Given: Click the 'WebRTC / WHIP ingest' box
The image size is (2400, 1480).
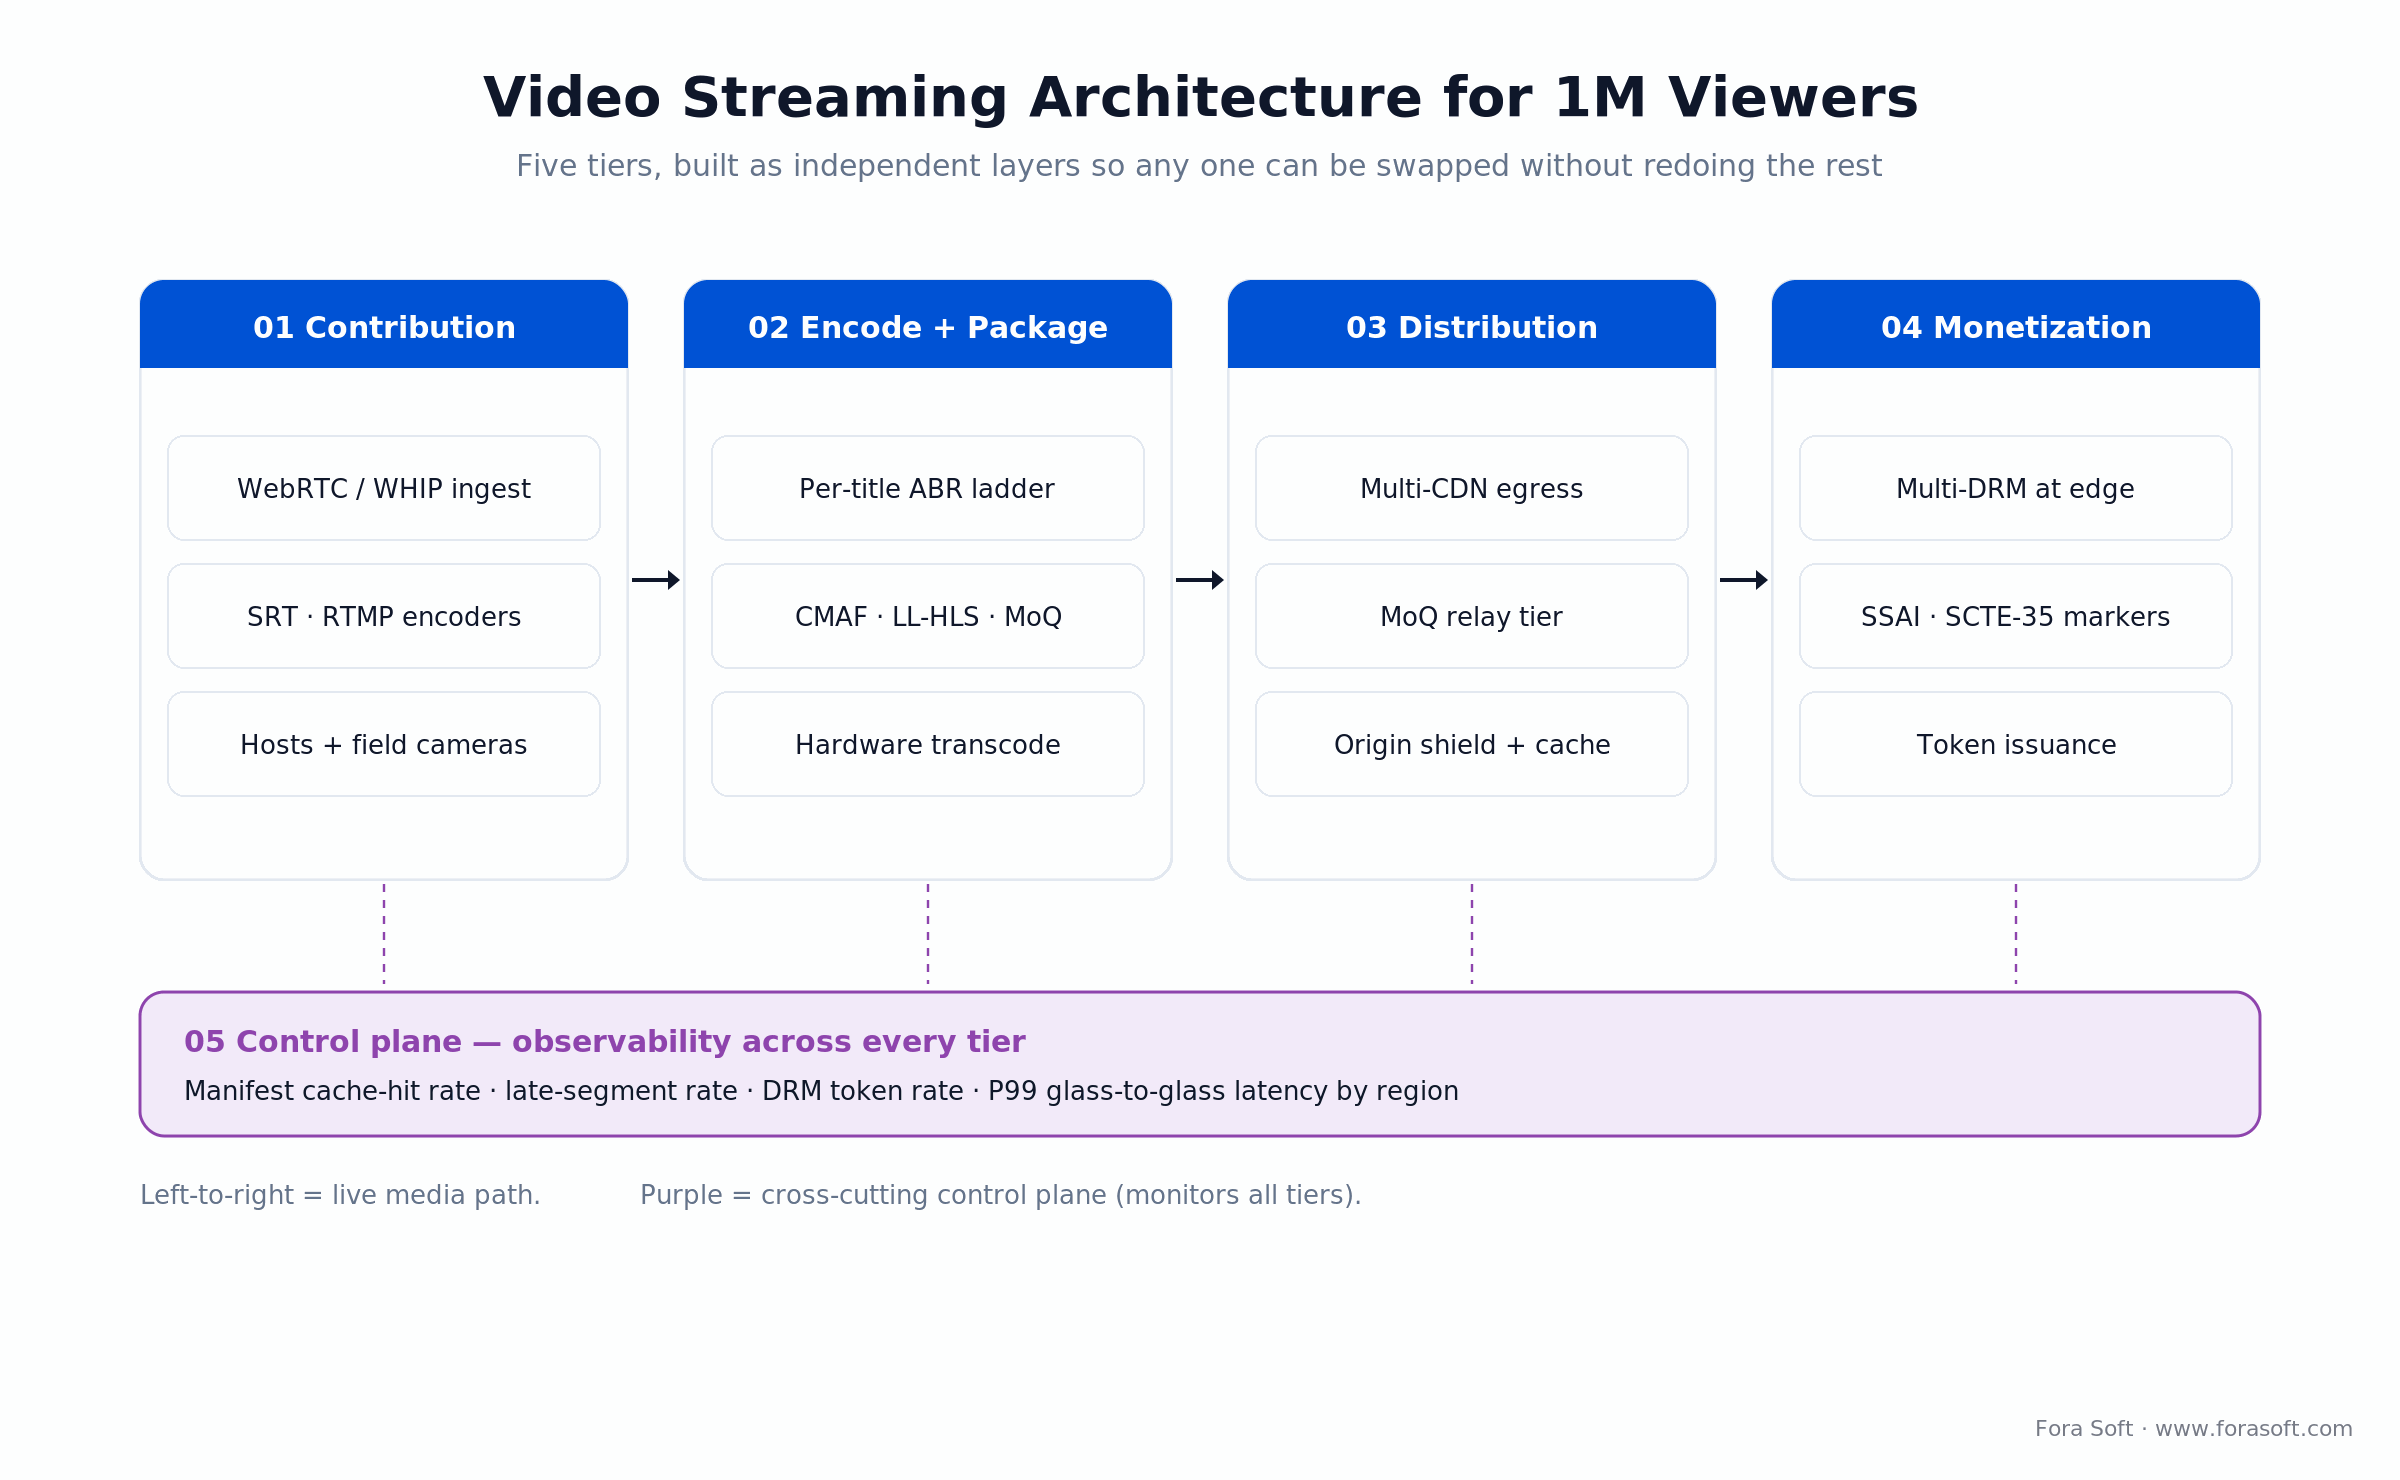Looking at the screenshot, I should (384, 488).
